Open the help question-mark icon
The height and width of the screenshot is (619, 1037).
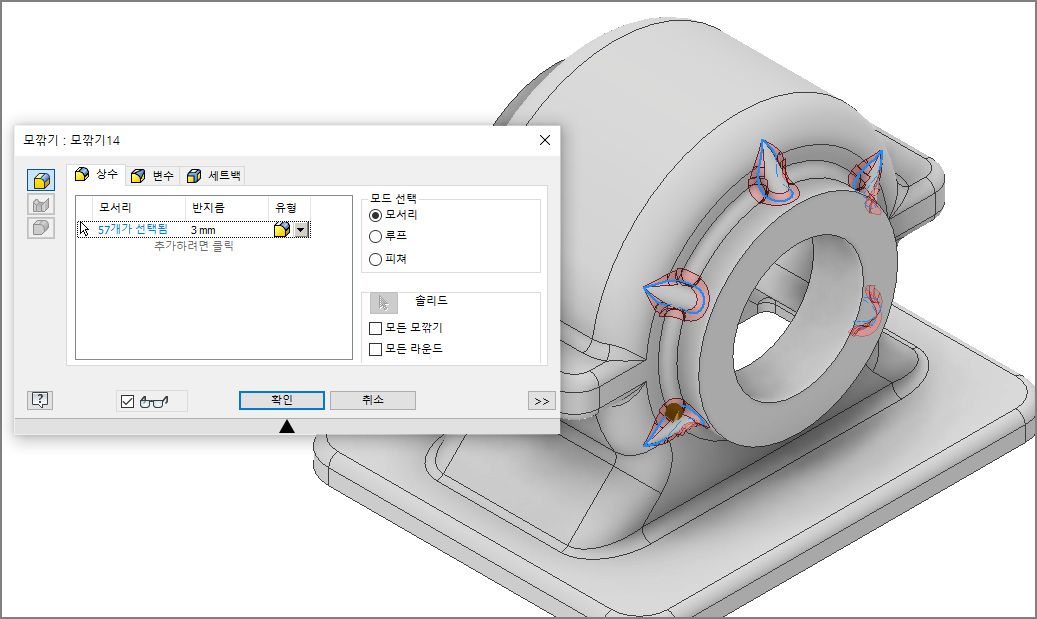(x=40, y=399)
